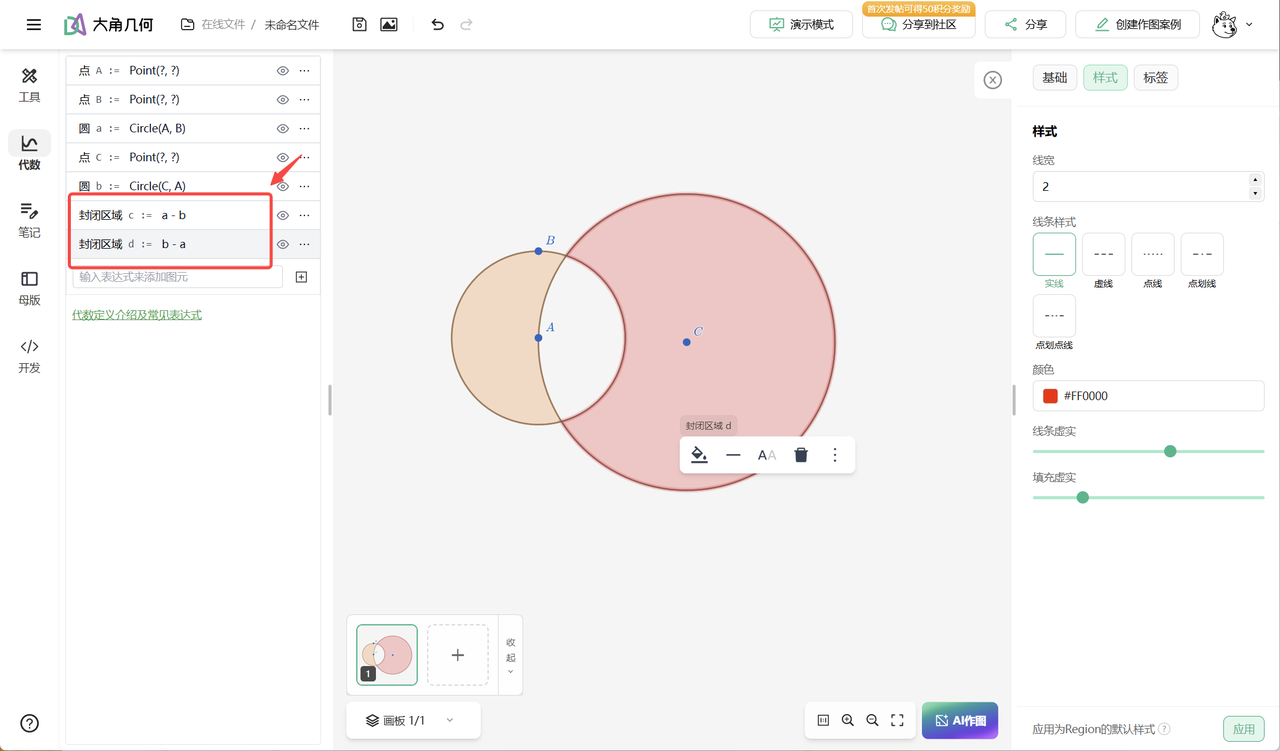Open the 笔记 notes panel
The height and width of the screenshot is (751, 1280).
click(29, 220)
